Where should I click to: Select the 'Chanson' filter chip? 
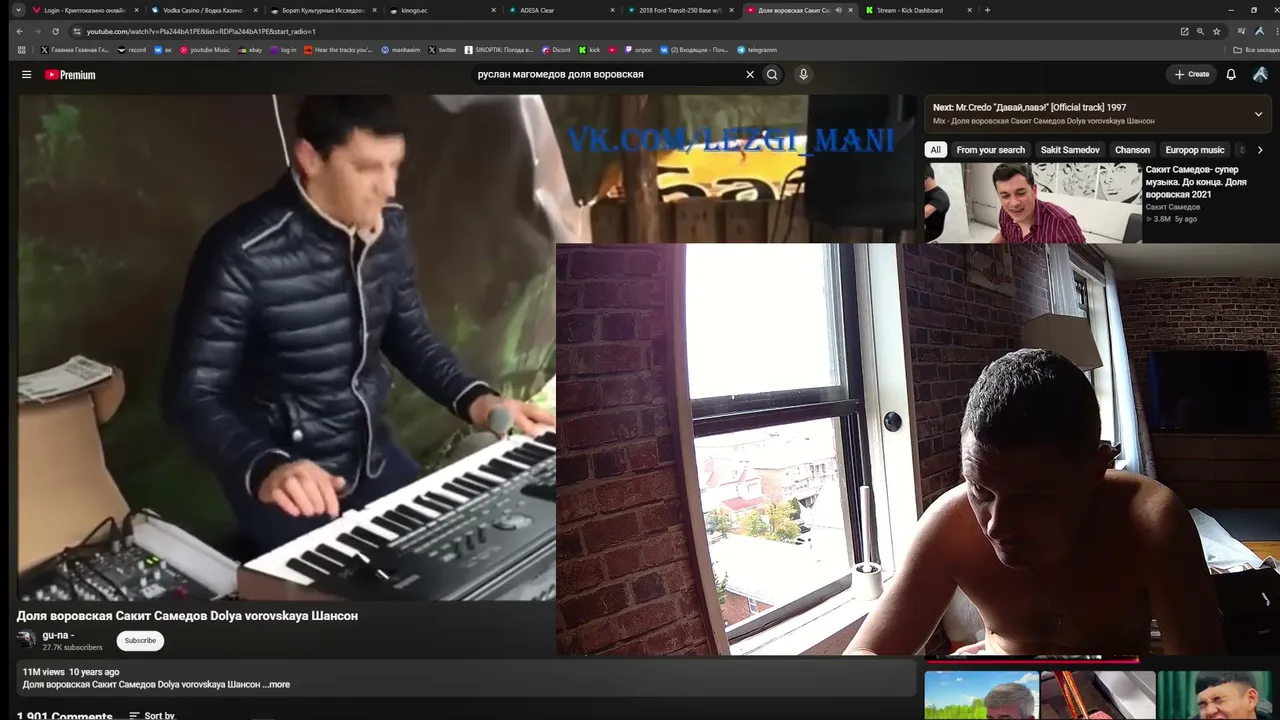1133,150
